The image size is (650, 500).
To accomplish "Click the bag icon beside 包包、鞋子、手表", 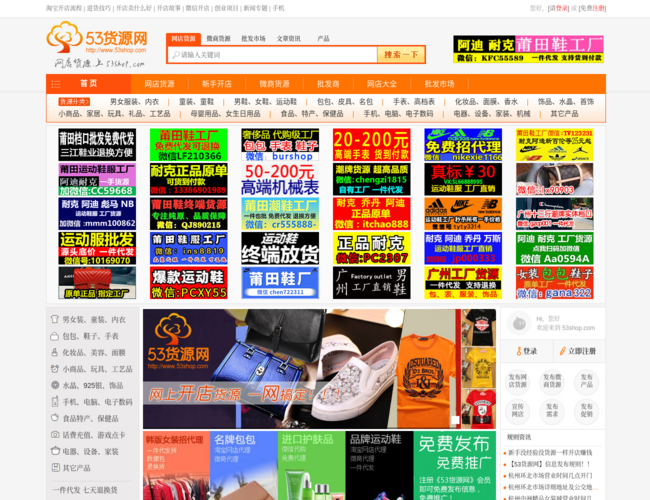I will pos(54,336).
